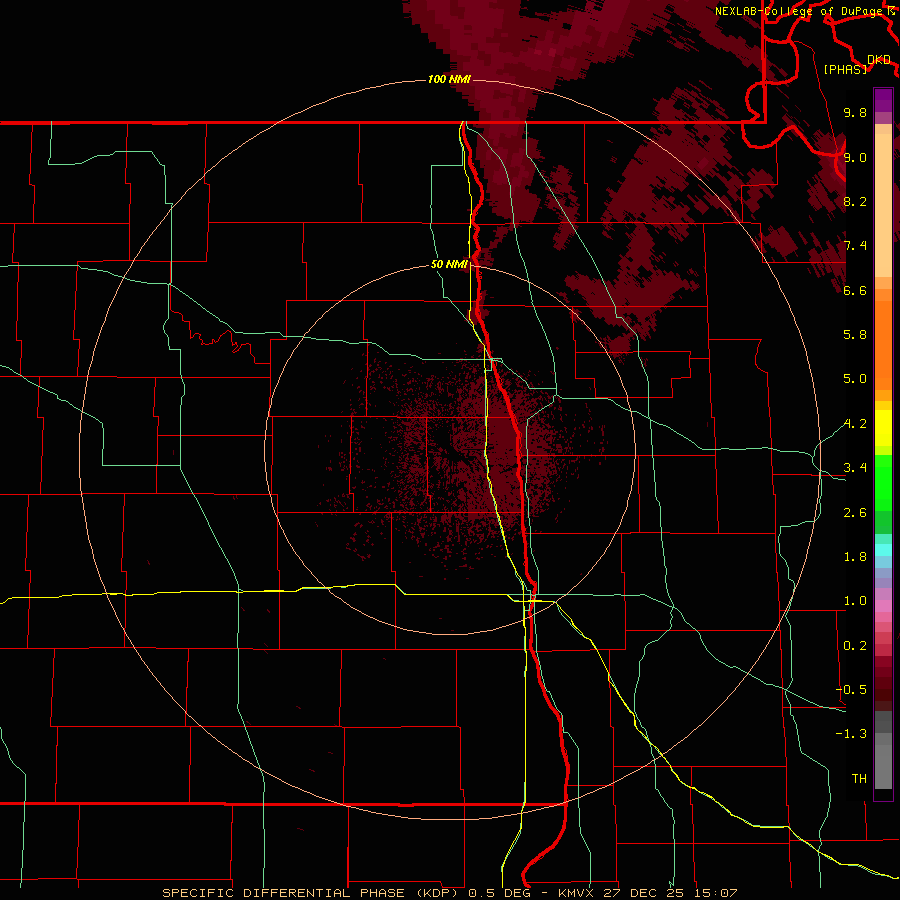Click the SPECIFIC DIFFERENTIAL PHASE (KDP) caption
900x900 pixels.
tap(313, 893)
